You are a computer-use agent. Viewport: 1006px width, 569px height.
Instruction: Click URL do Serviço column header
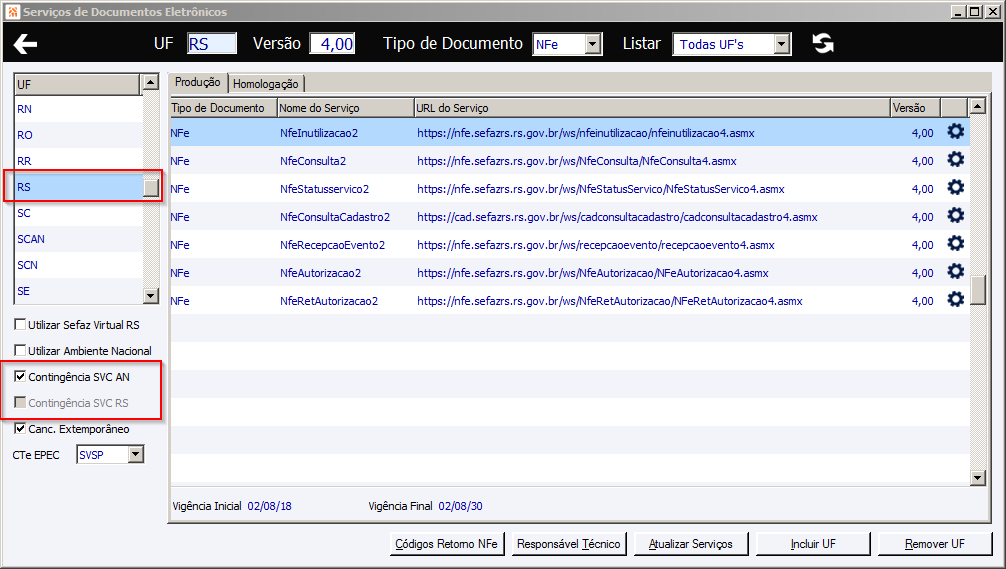pos(652,108)
